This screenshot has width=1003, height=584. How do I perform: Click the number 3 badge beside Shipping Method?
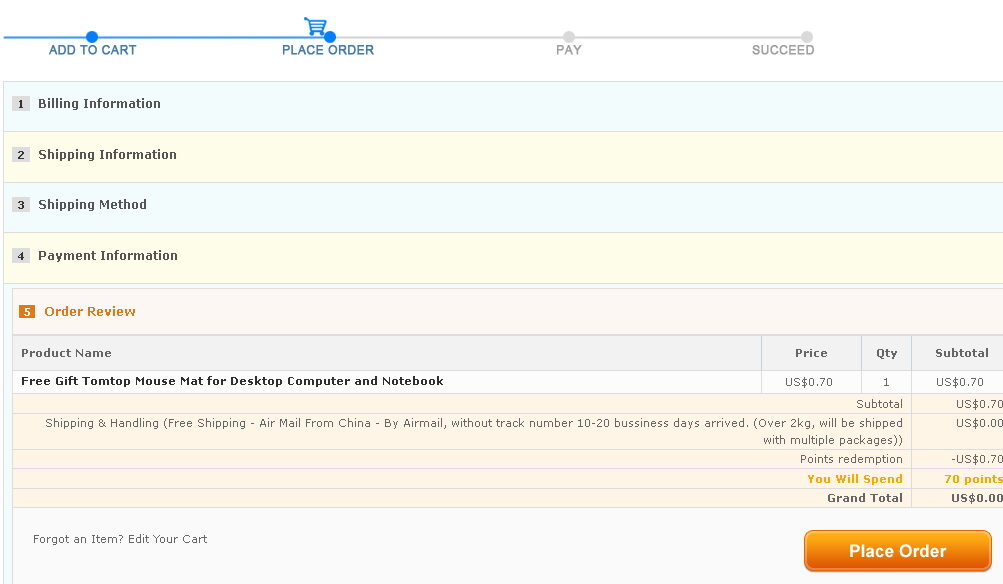click(x=21, y=205)
